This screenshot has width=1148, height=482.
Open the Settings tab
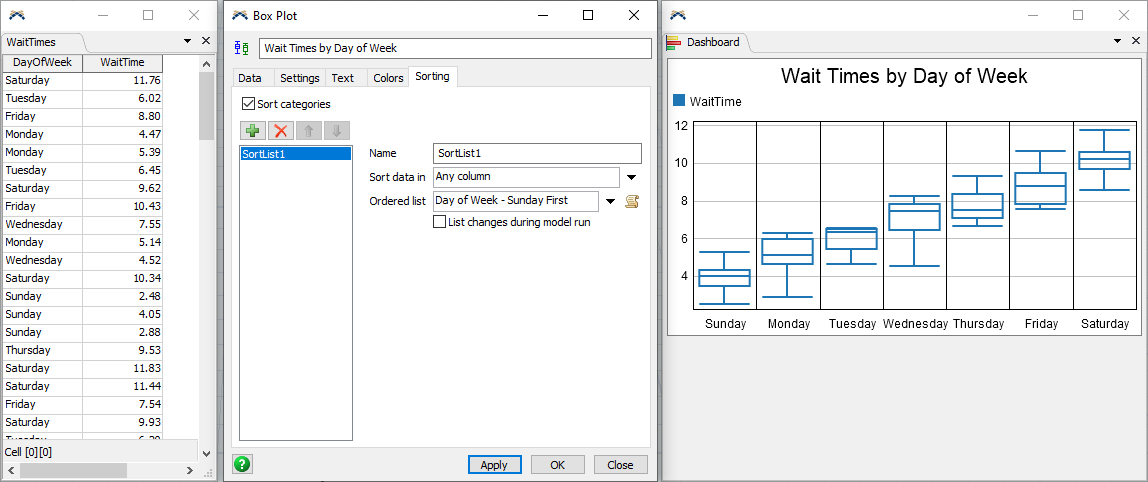[299, 78]
